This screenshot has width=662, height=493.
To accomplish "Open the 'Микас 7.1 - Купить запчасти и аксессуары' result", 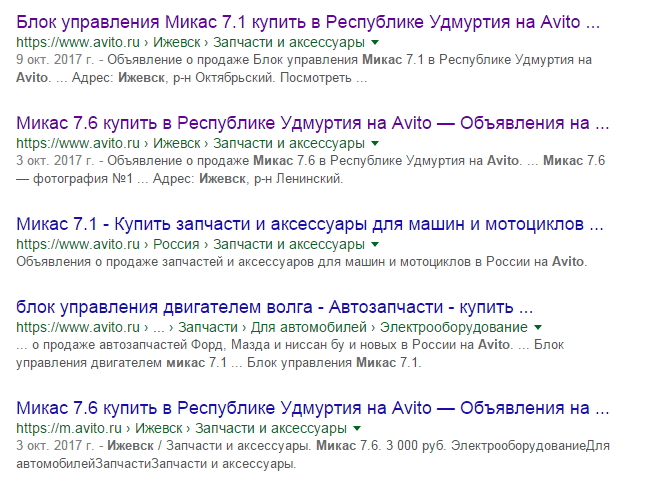I will point(309,224).
